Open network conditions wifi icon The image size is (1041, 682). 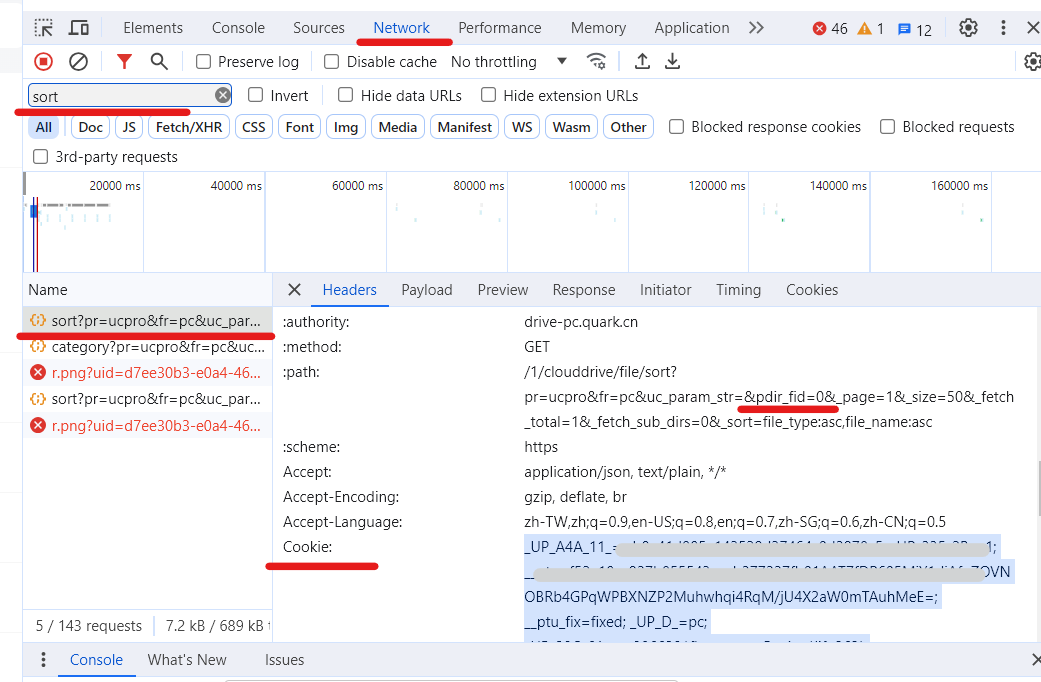tap(597, 62)
